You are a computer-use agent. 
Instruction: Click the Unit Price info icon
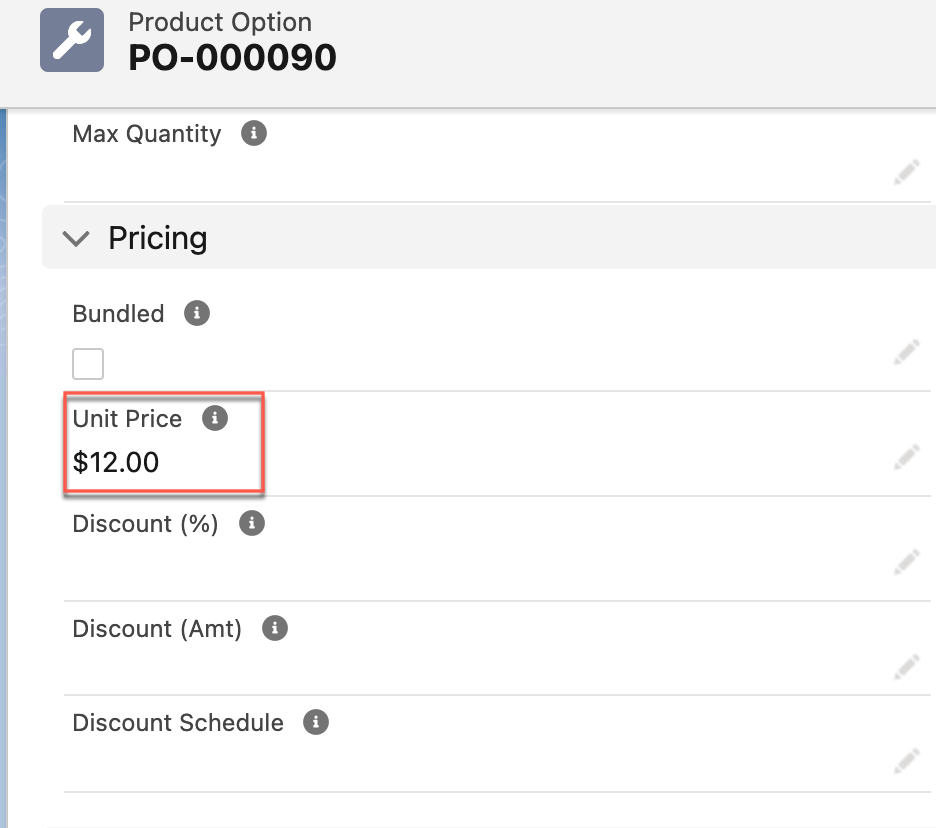215,418
